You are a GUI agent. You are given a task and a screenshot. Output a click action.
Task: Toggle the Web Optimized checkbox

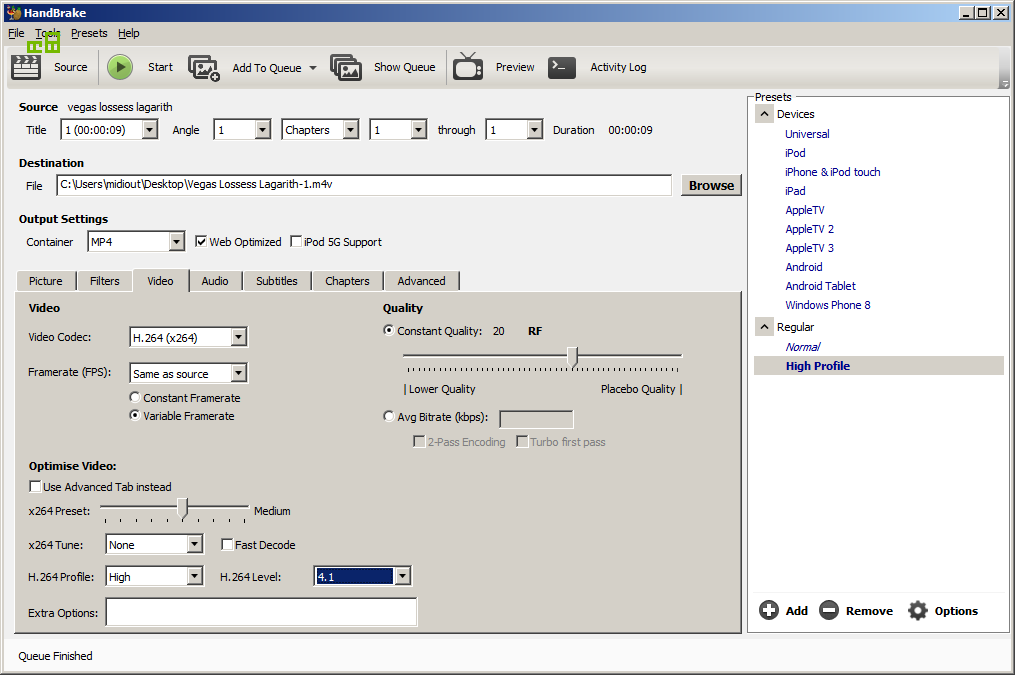point(201,241)
